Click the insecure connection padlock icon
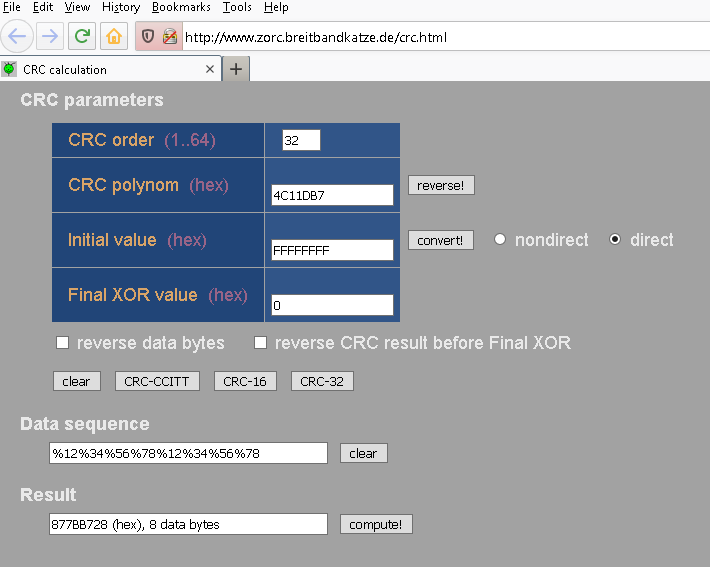Image resolution: width=710 pixels, height=567 pixels. pos(170,36)
